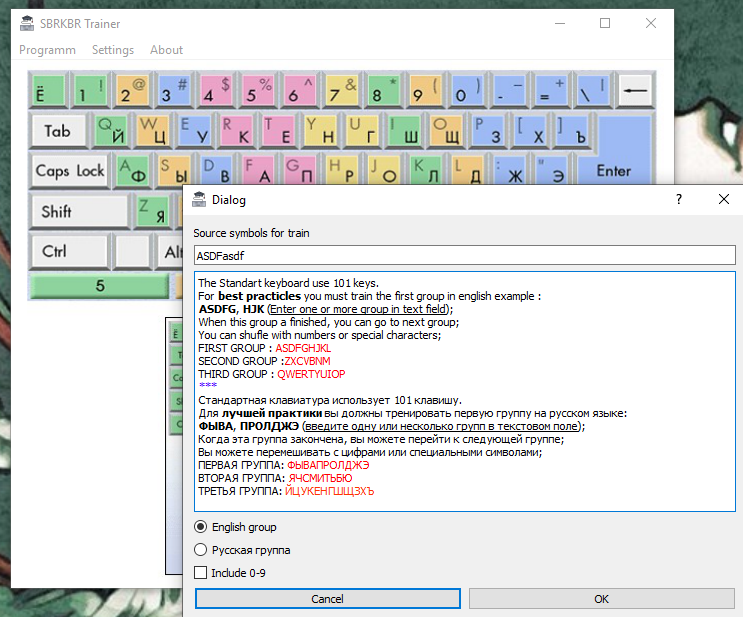Click the T Е key
This screenshot has height=617, width=743.
[278, 130]
